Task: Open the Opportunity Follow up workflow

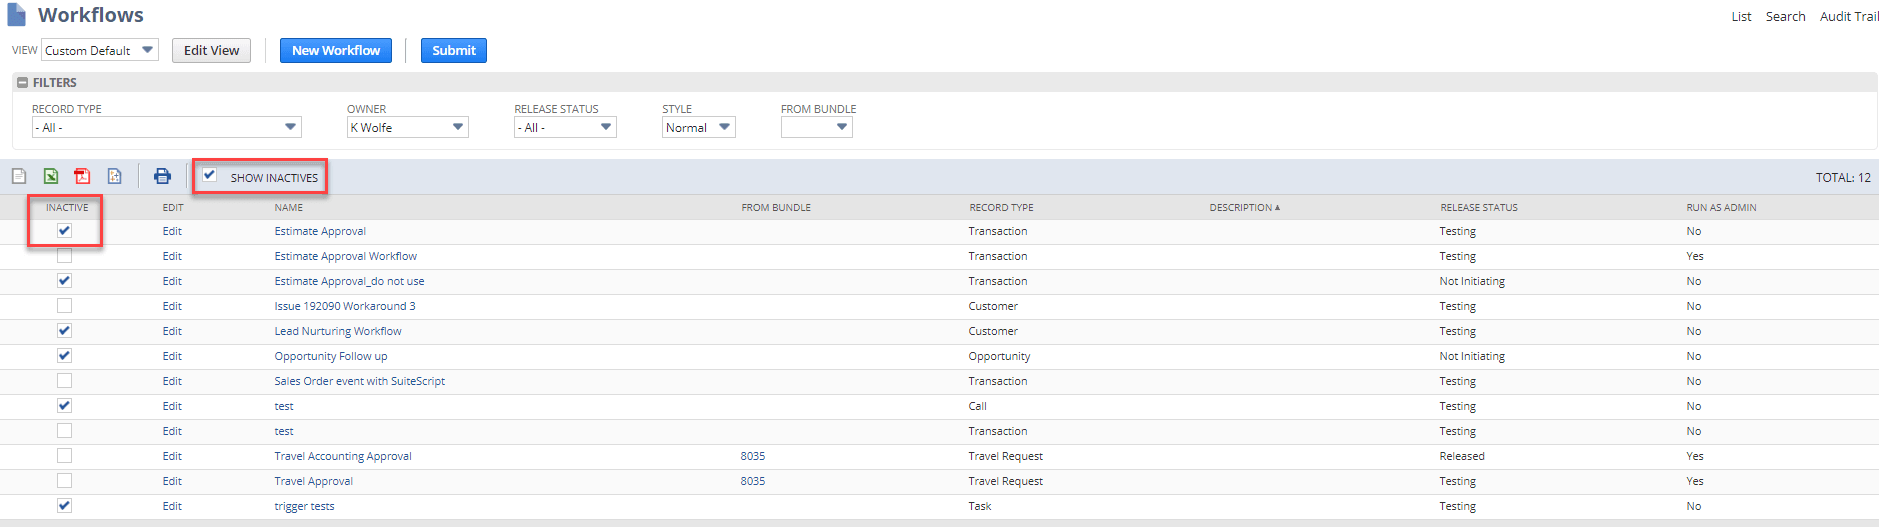Action: pos(331,356)
